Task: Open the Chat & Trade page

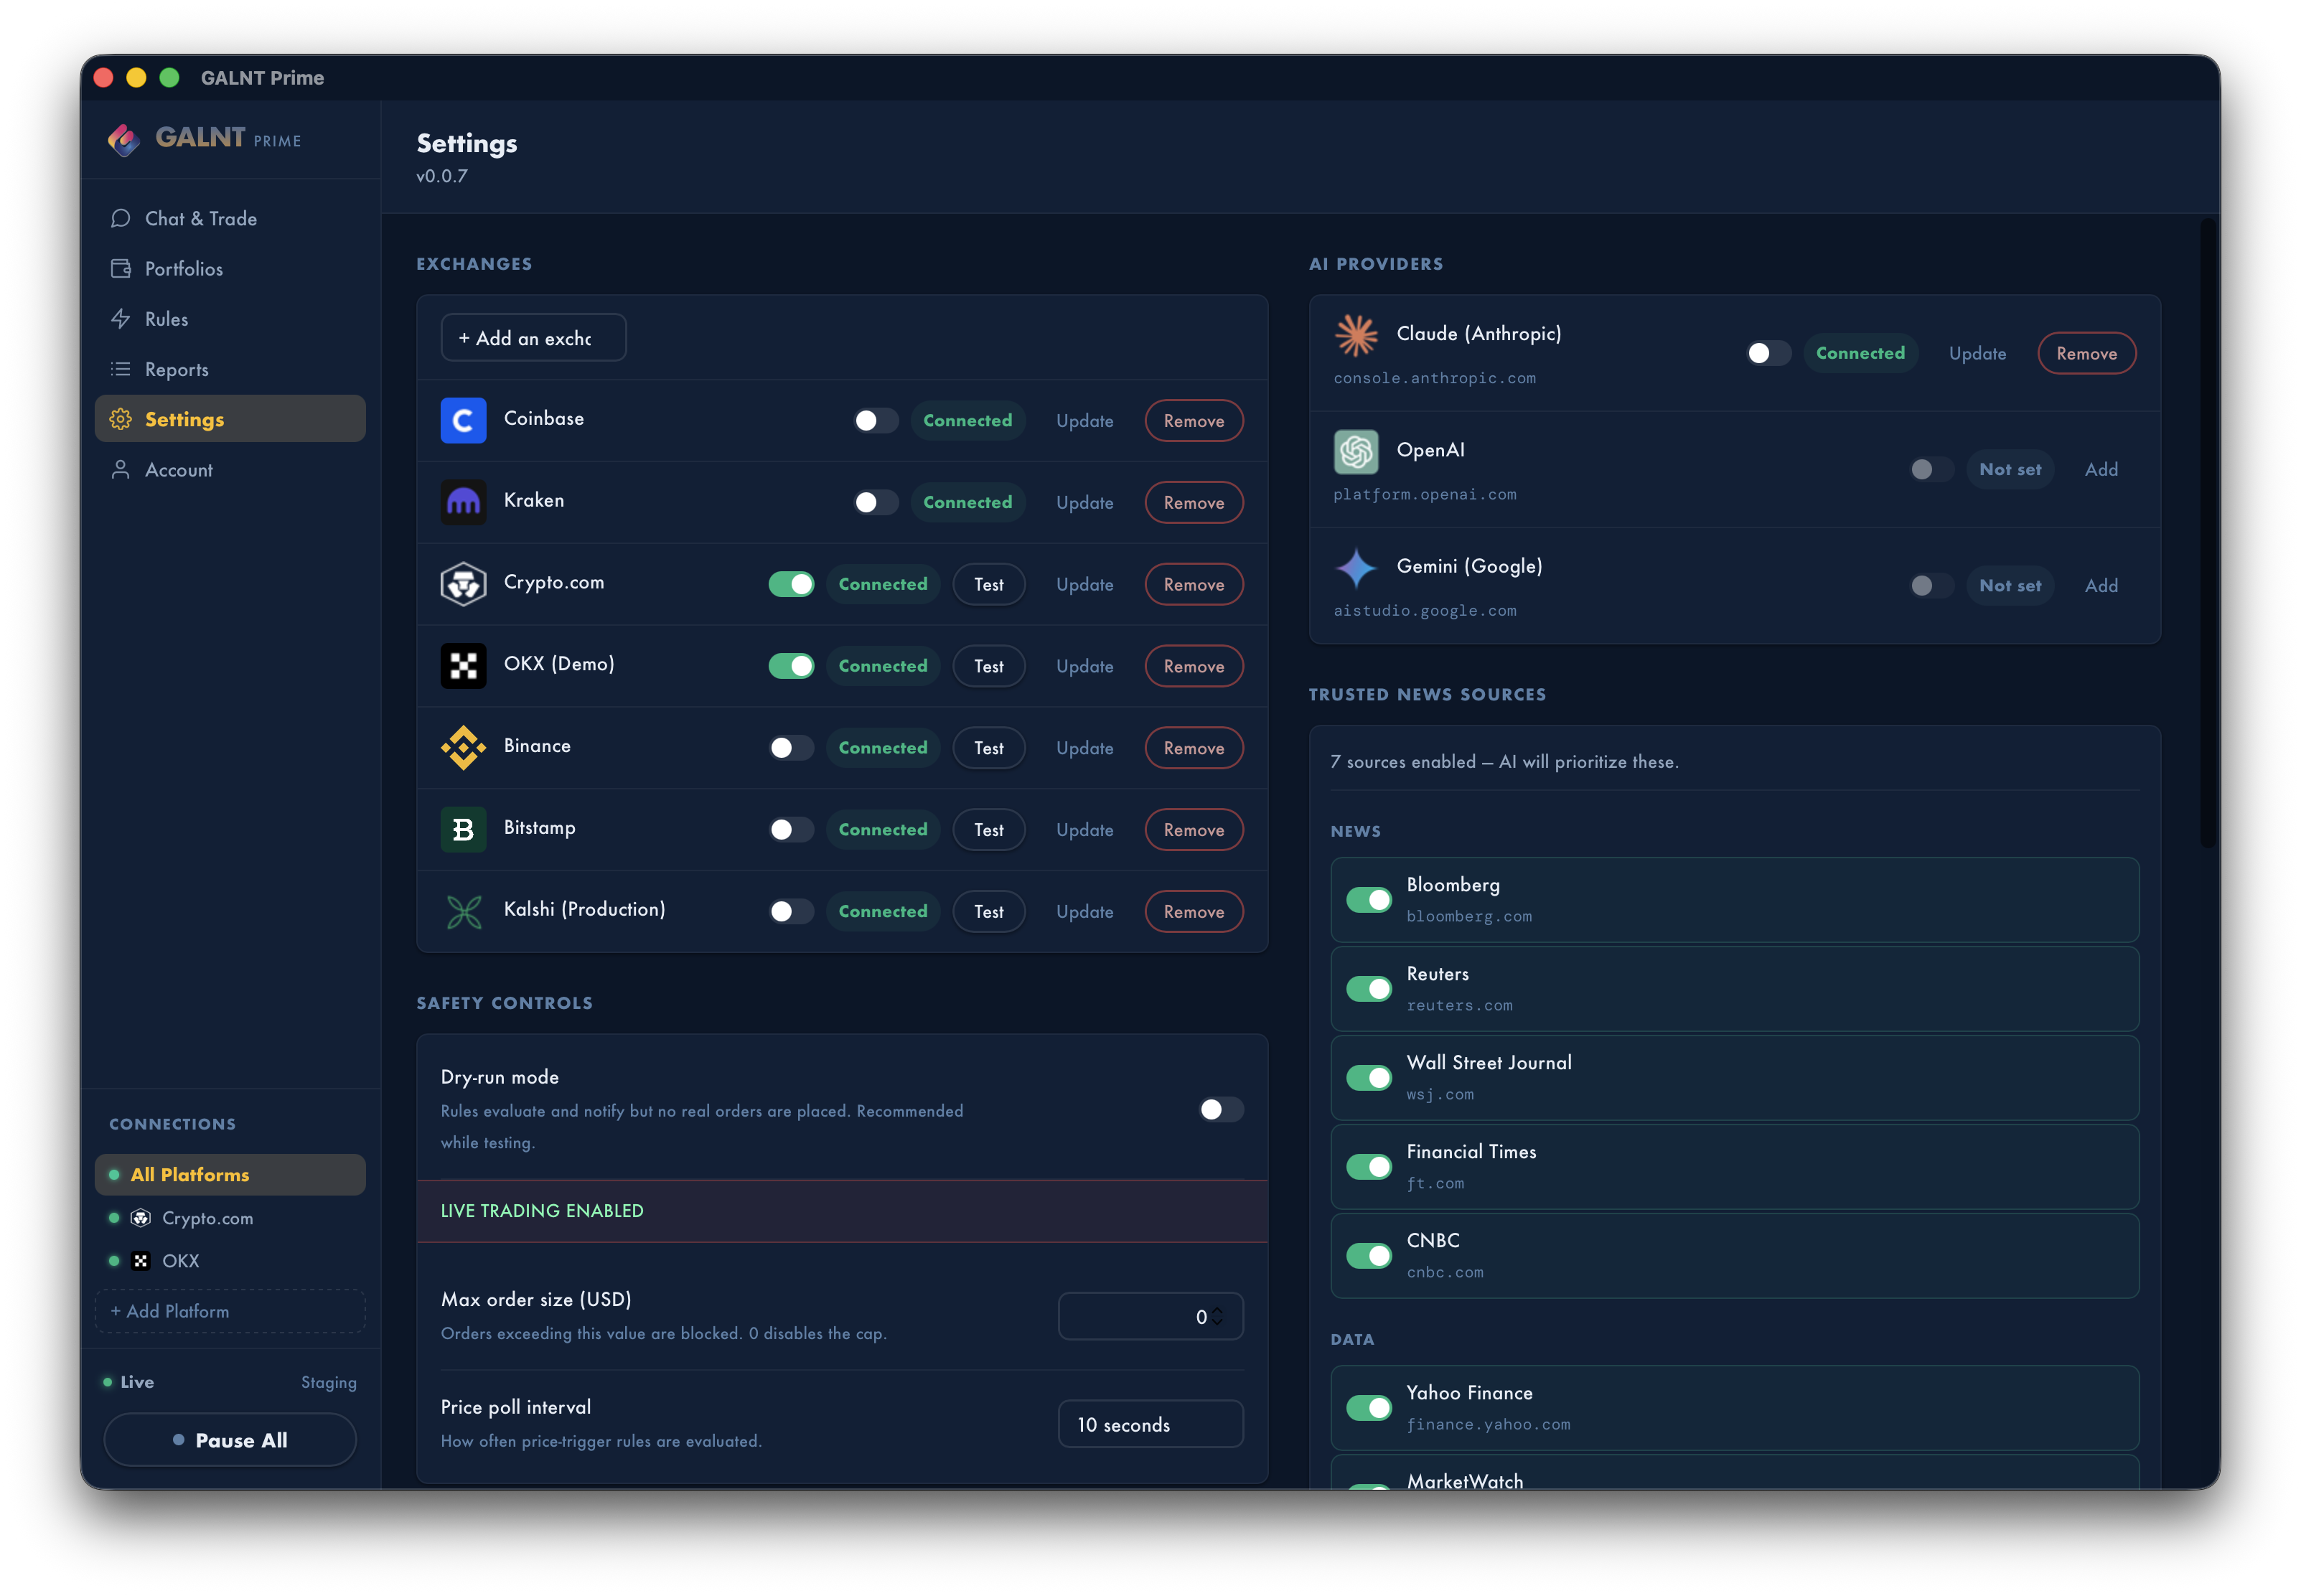Action: pos(230,218)
